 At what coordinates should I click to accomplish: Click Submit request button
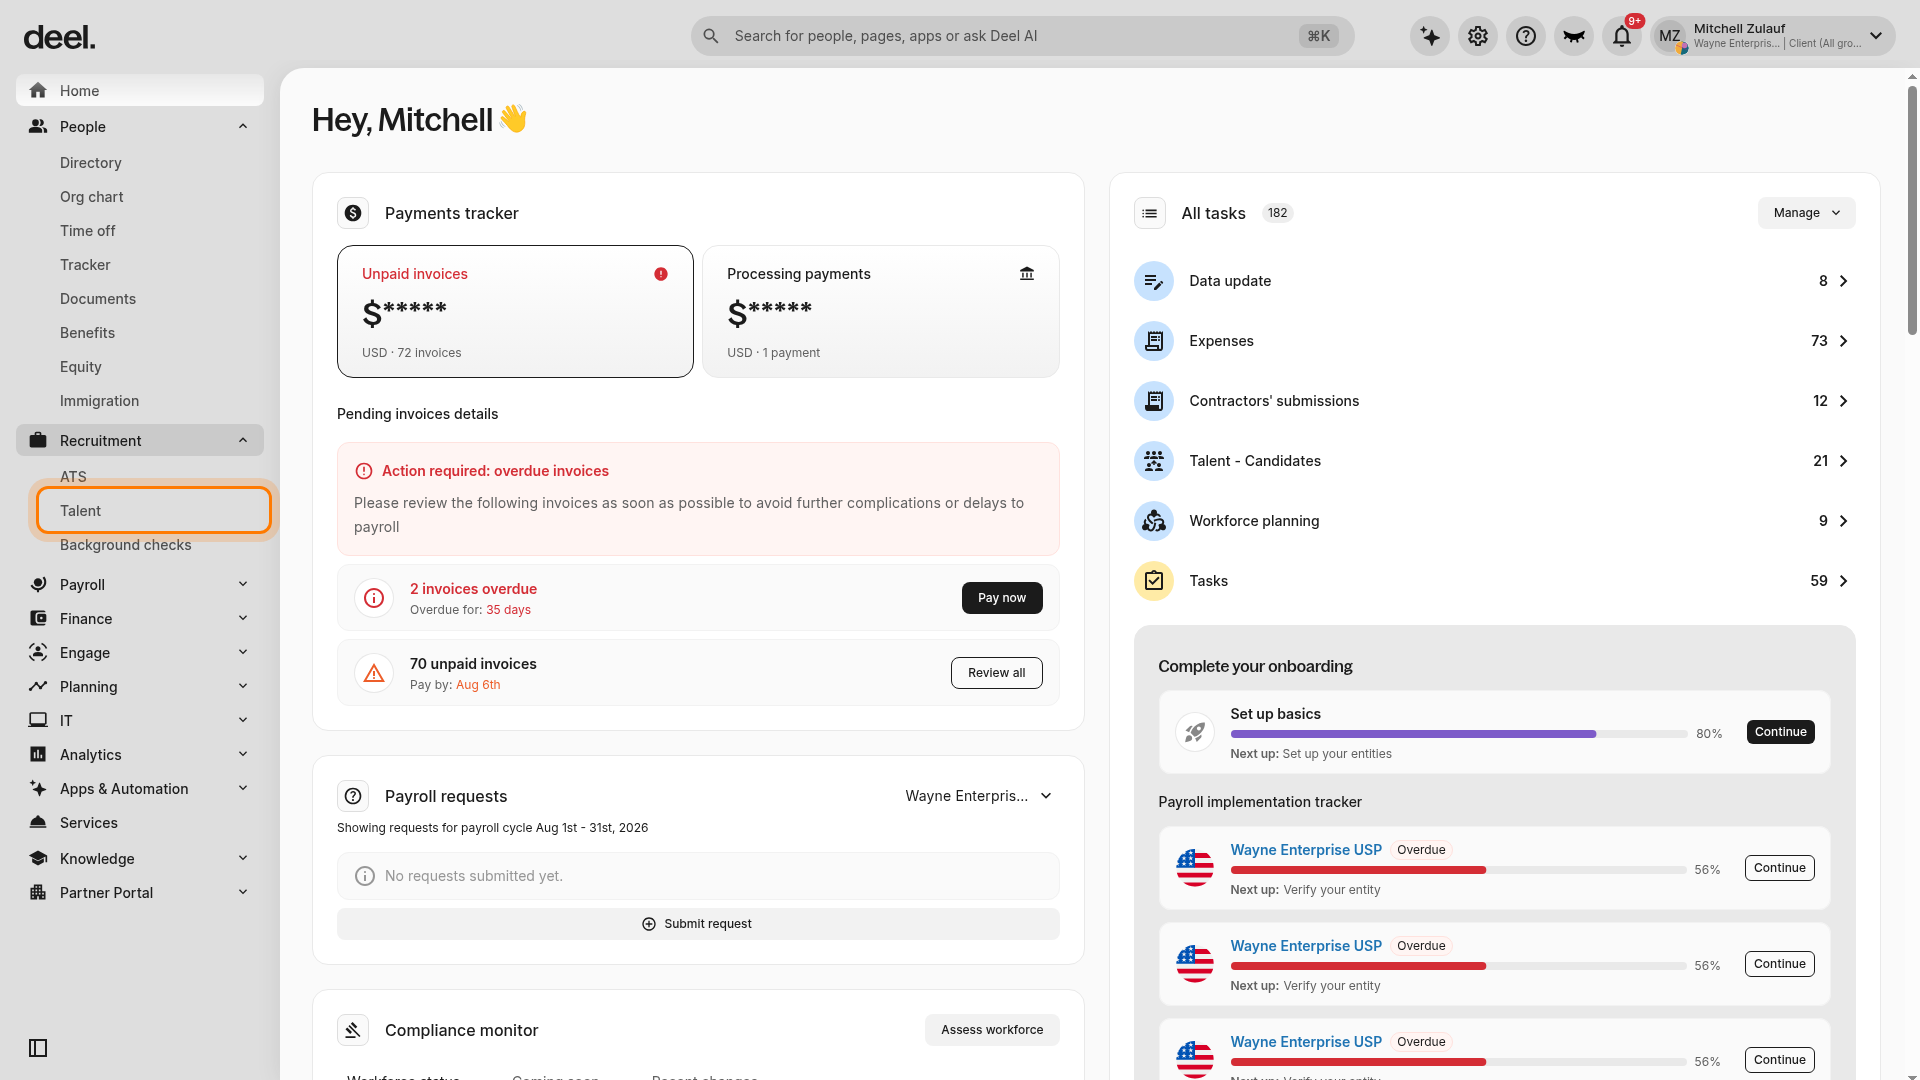(x=698, y=924)
